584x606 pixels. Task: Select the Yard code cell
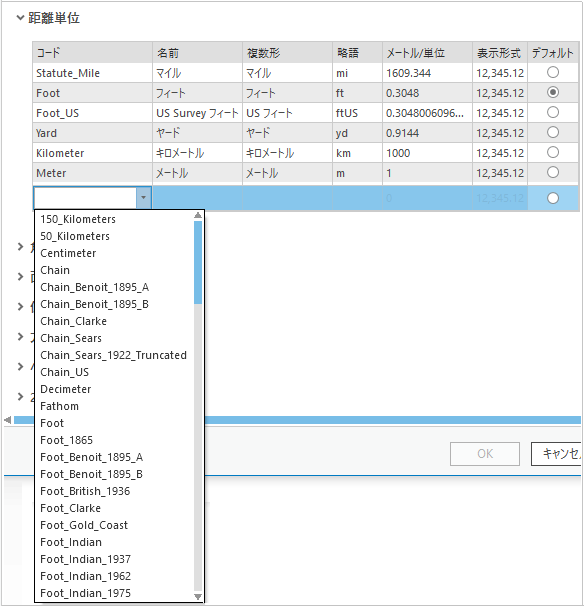coord(92,133)
